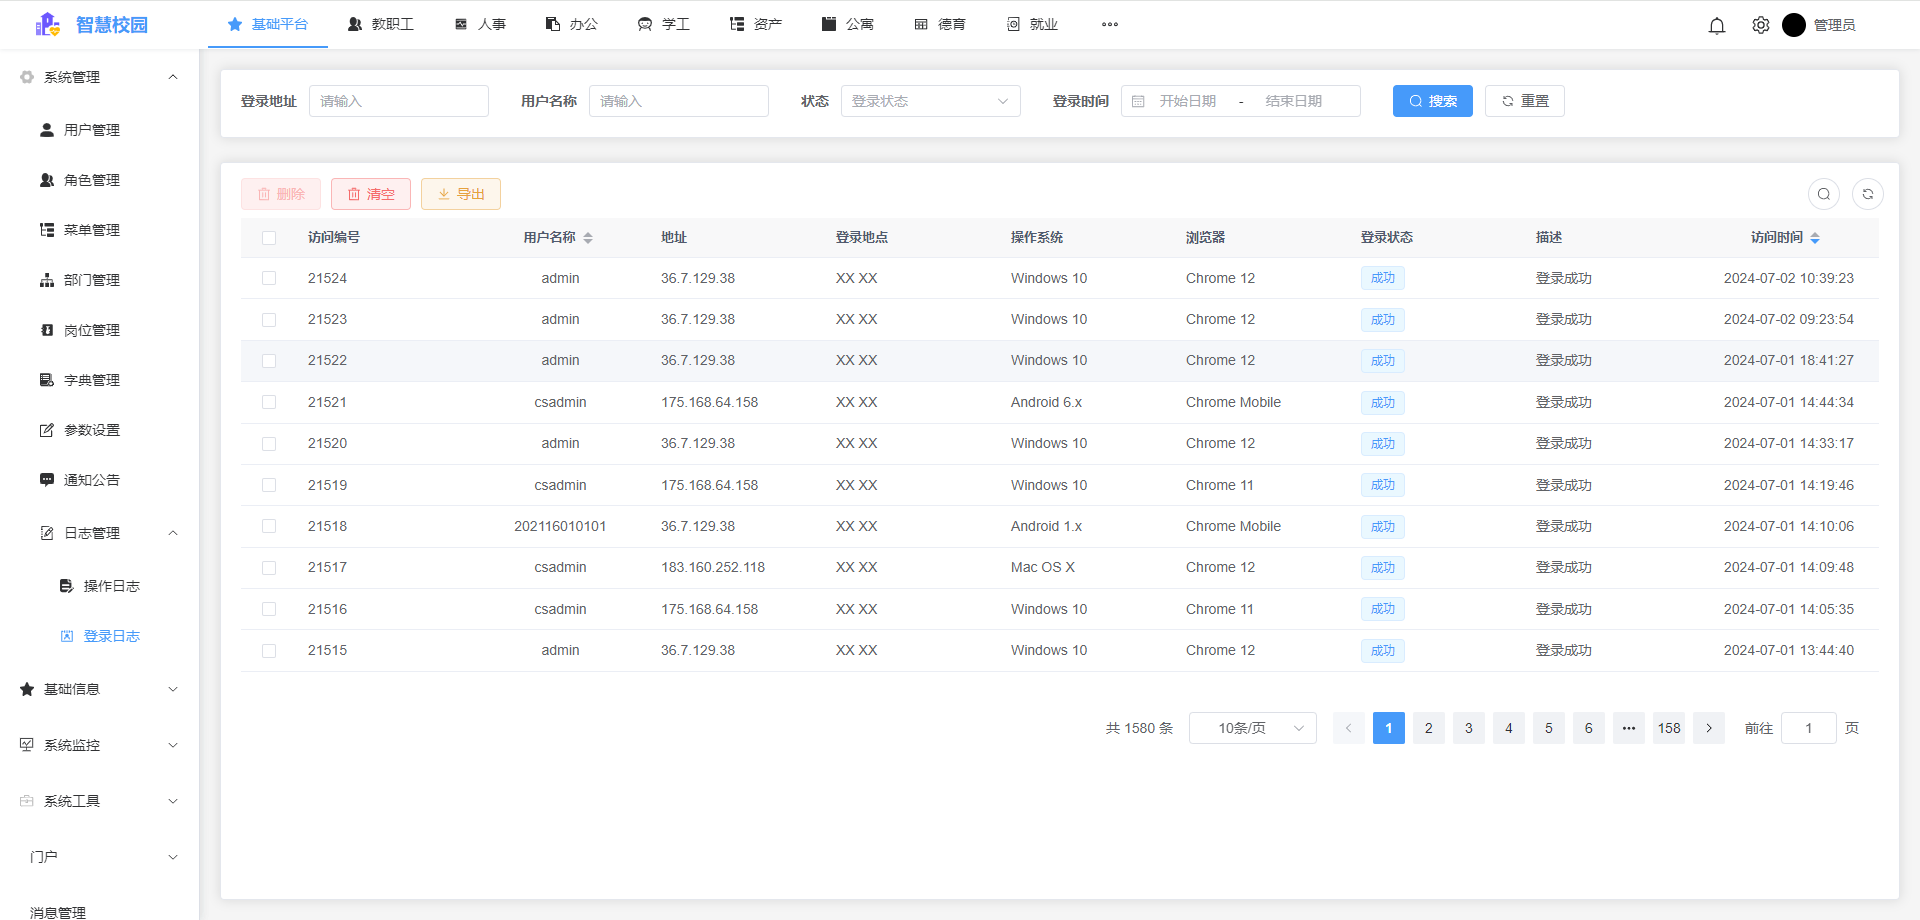Tick the checkbox for record 21518
1920x920 pixels.
pos(269,526)
